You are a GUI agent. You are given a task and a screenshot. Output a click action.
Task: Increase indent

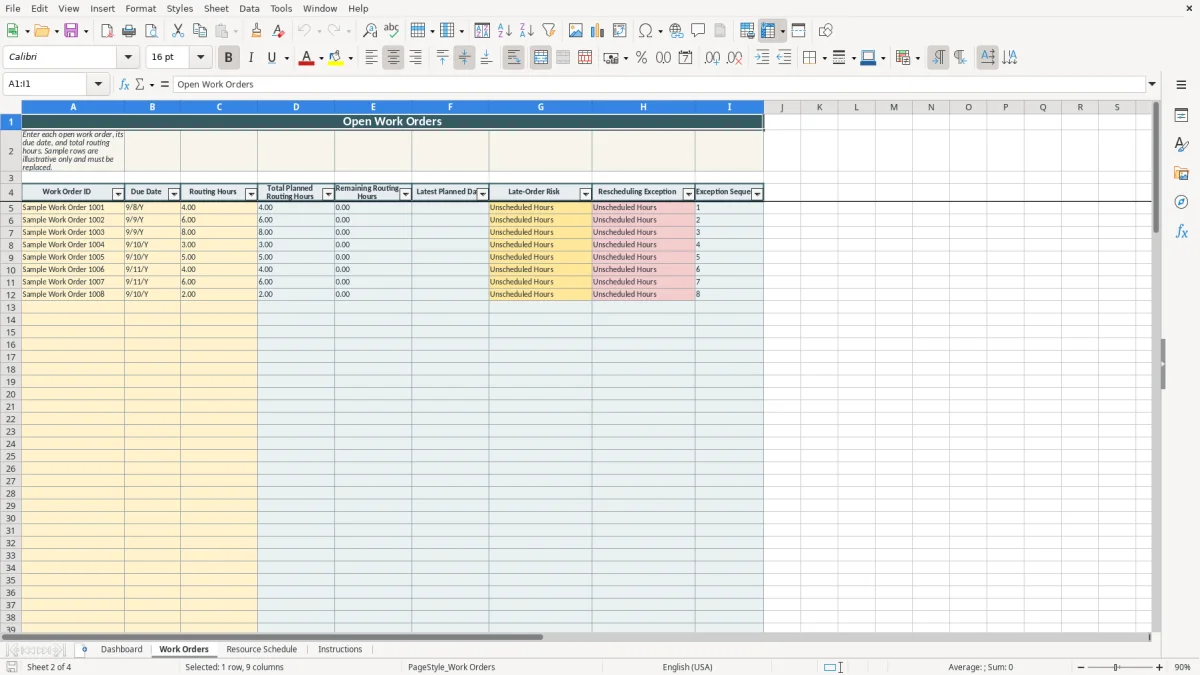coord(762,58)
